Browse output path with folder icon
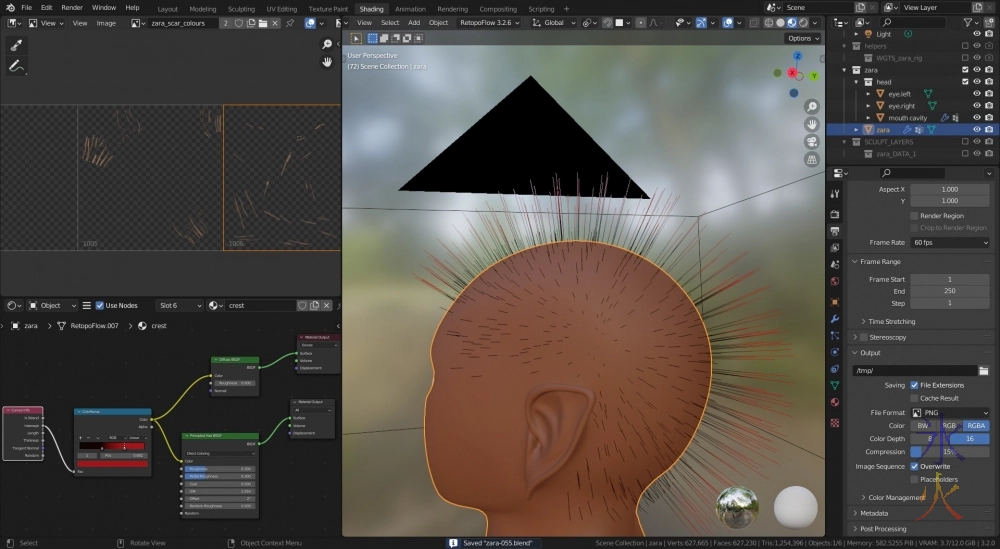 (984, 370)
